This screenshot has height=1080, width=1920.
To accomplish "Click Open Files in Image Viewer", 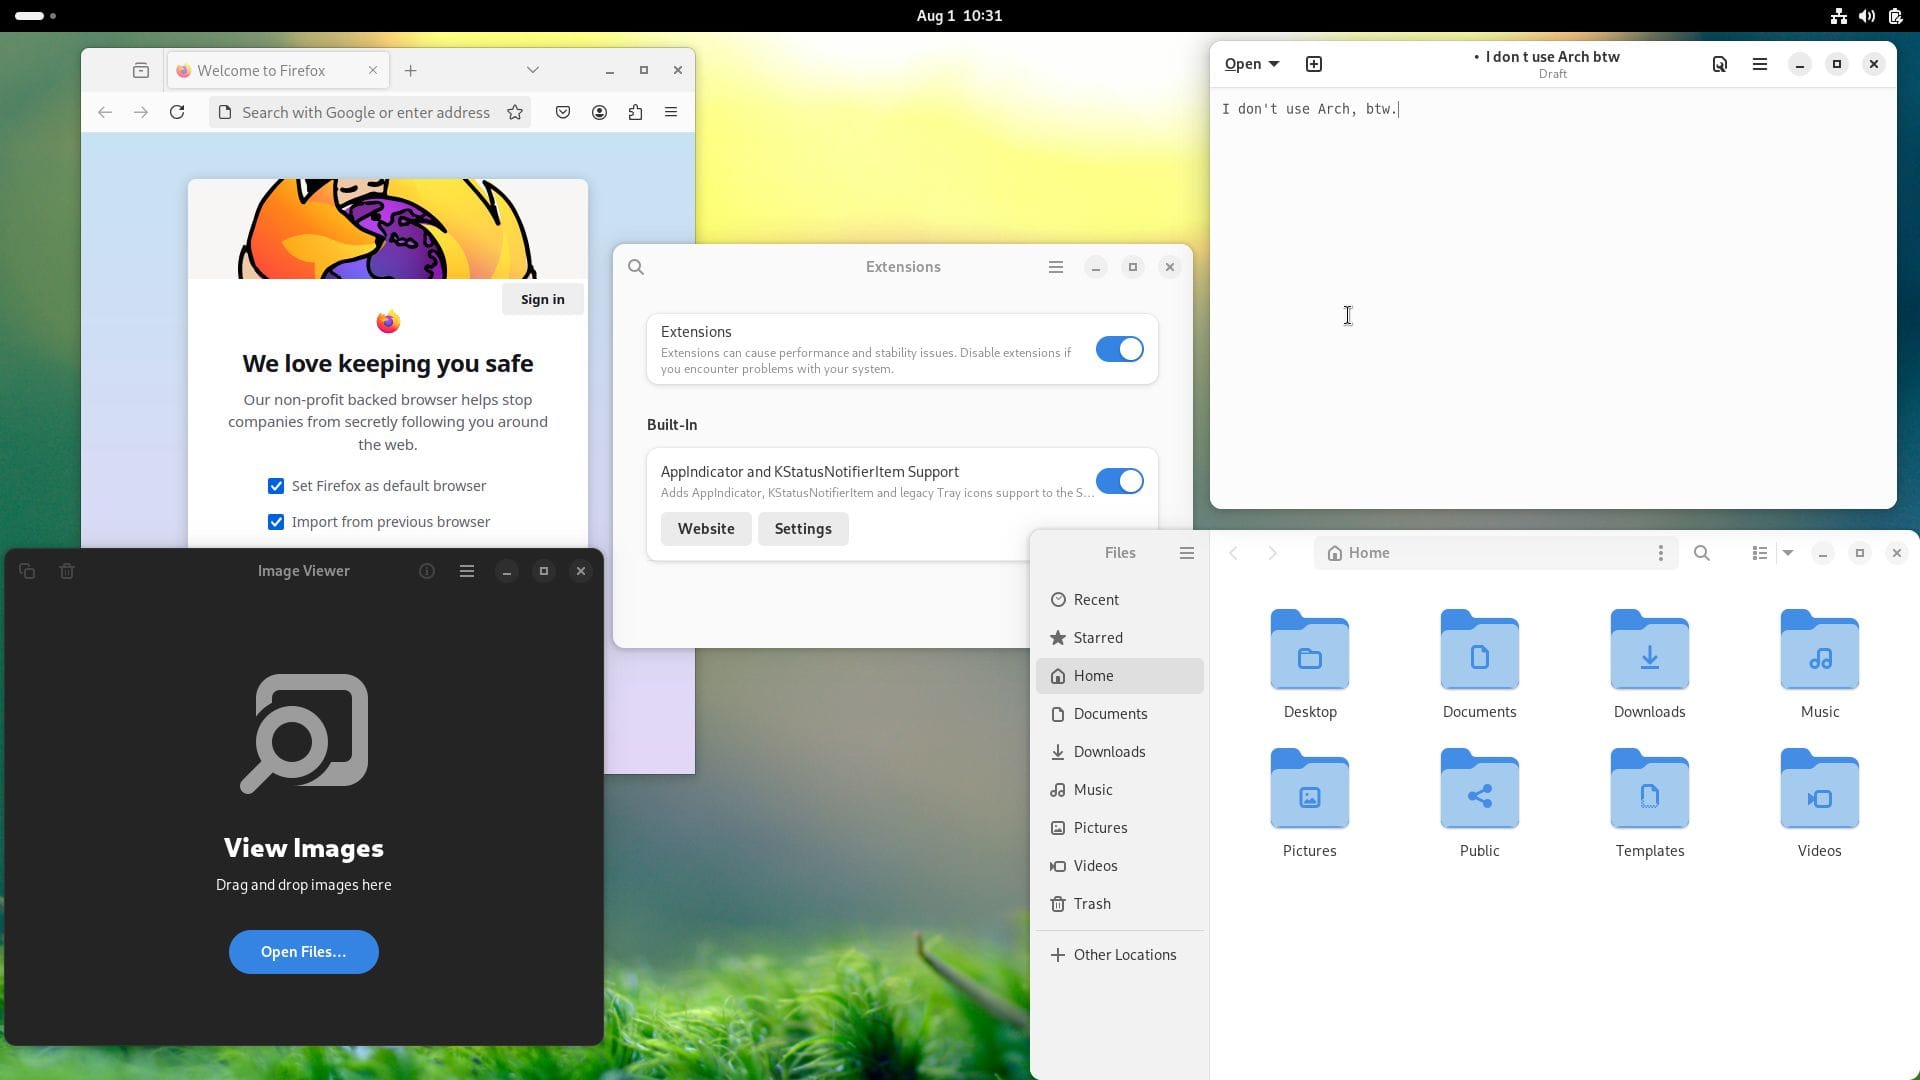I will click(x=303, y=951).
